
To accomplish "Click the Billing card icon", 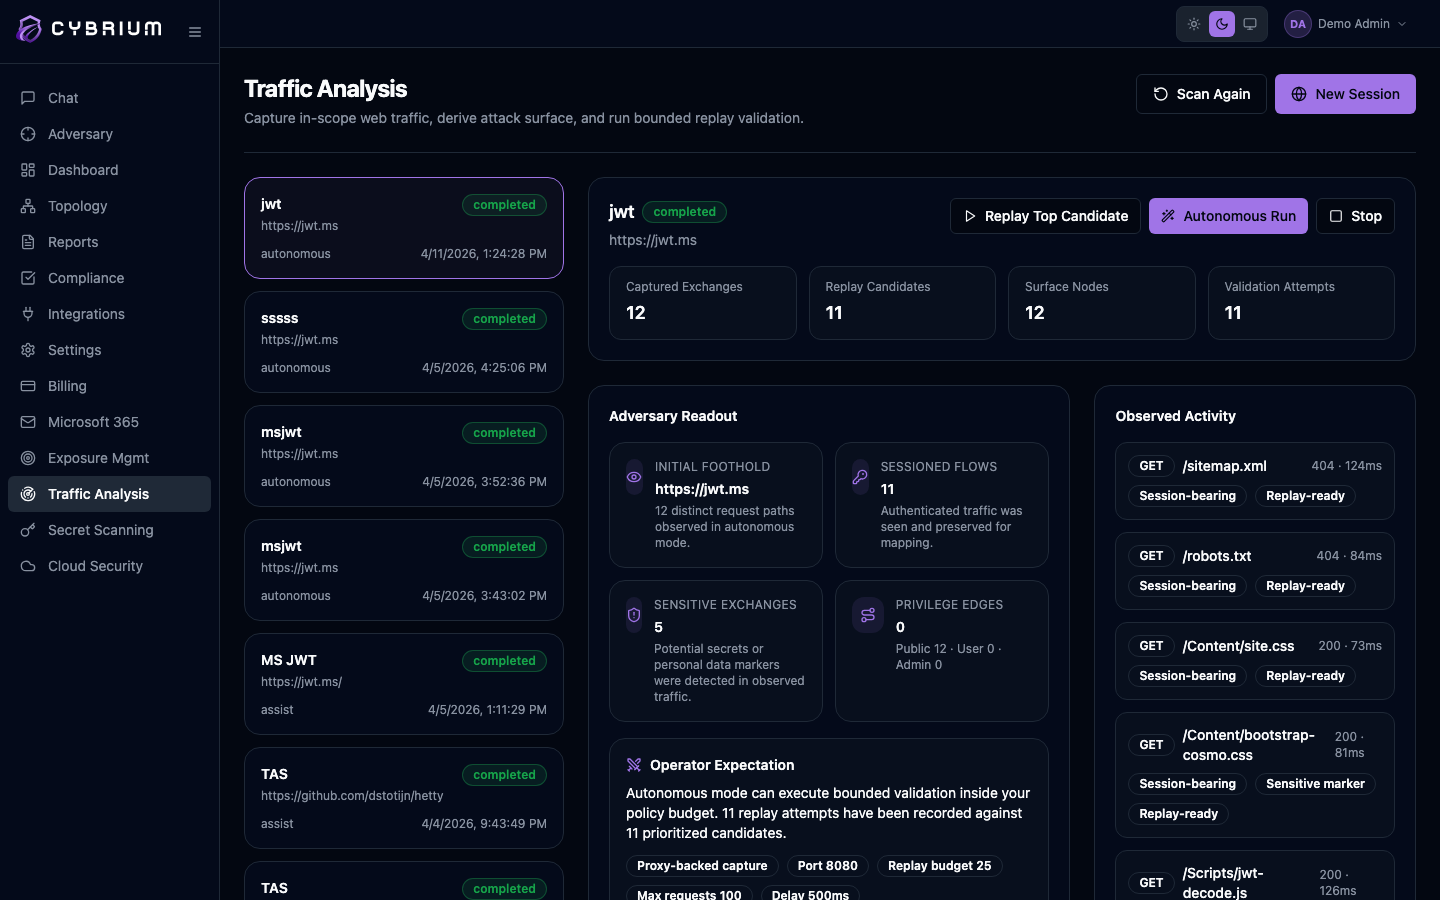I will click(28, 386).
